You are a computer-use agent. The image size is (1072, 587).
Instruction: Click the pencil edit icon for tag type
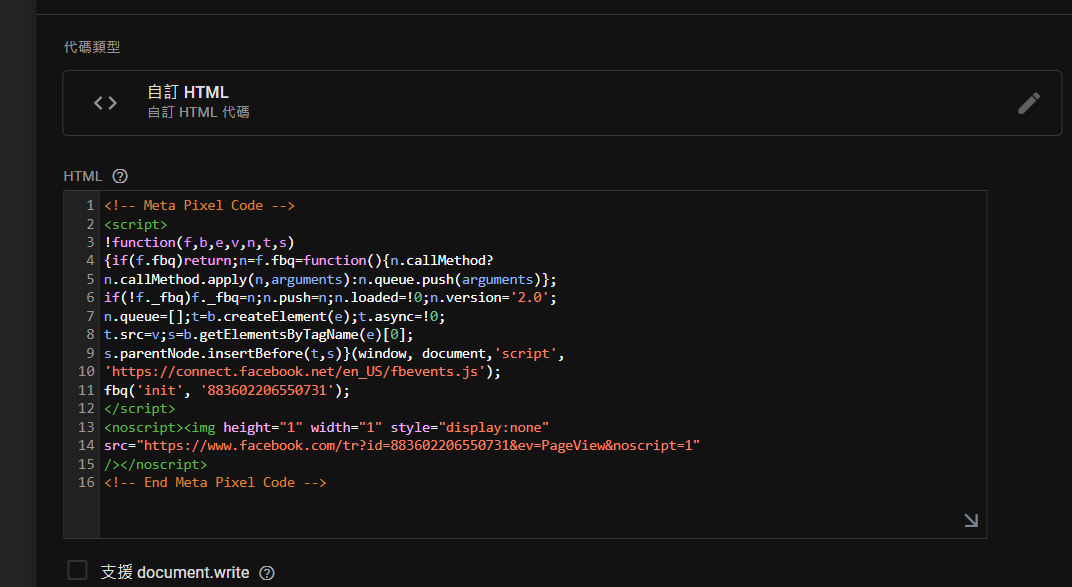[1028, 103]
